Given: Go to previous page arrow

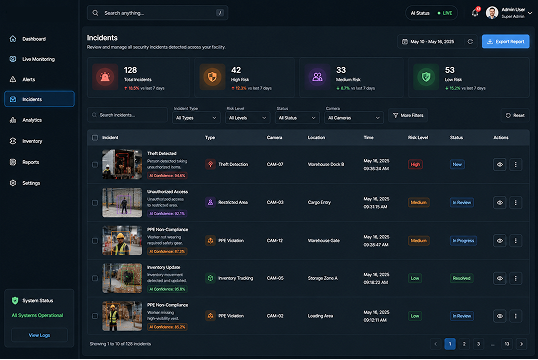Looking at the screenshot, I should tap(436, 344).
